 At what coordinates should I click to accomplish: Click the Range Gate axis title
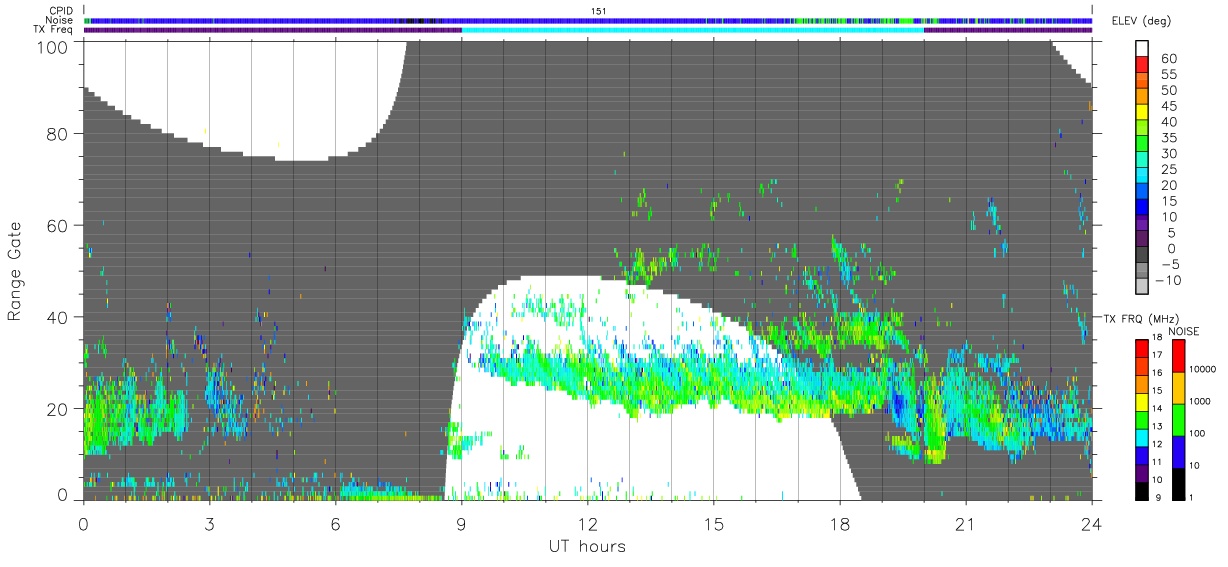(15, 271)
